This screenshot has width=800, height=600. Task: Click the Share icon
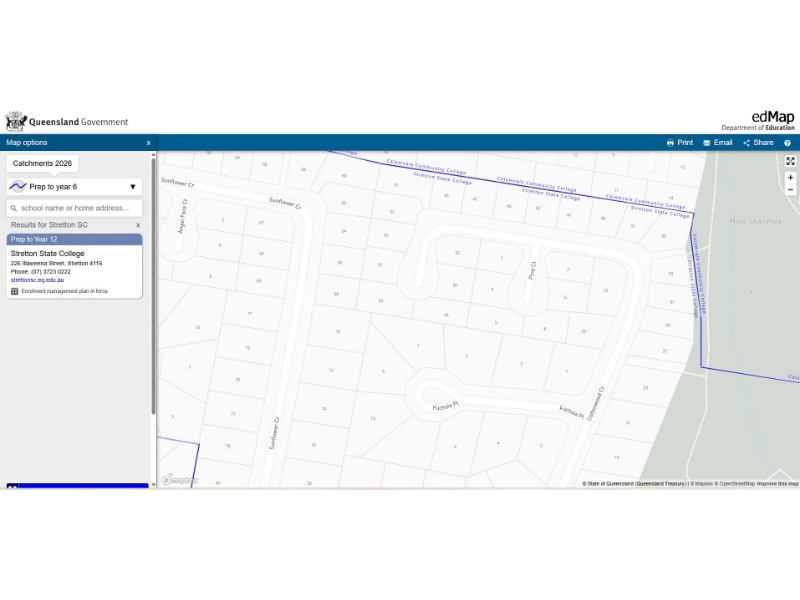click(747, 143)
